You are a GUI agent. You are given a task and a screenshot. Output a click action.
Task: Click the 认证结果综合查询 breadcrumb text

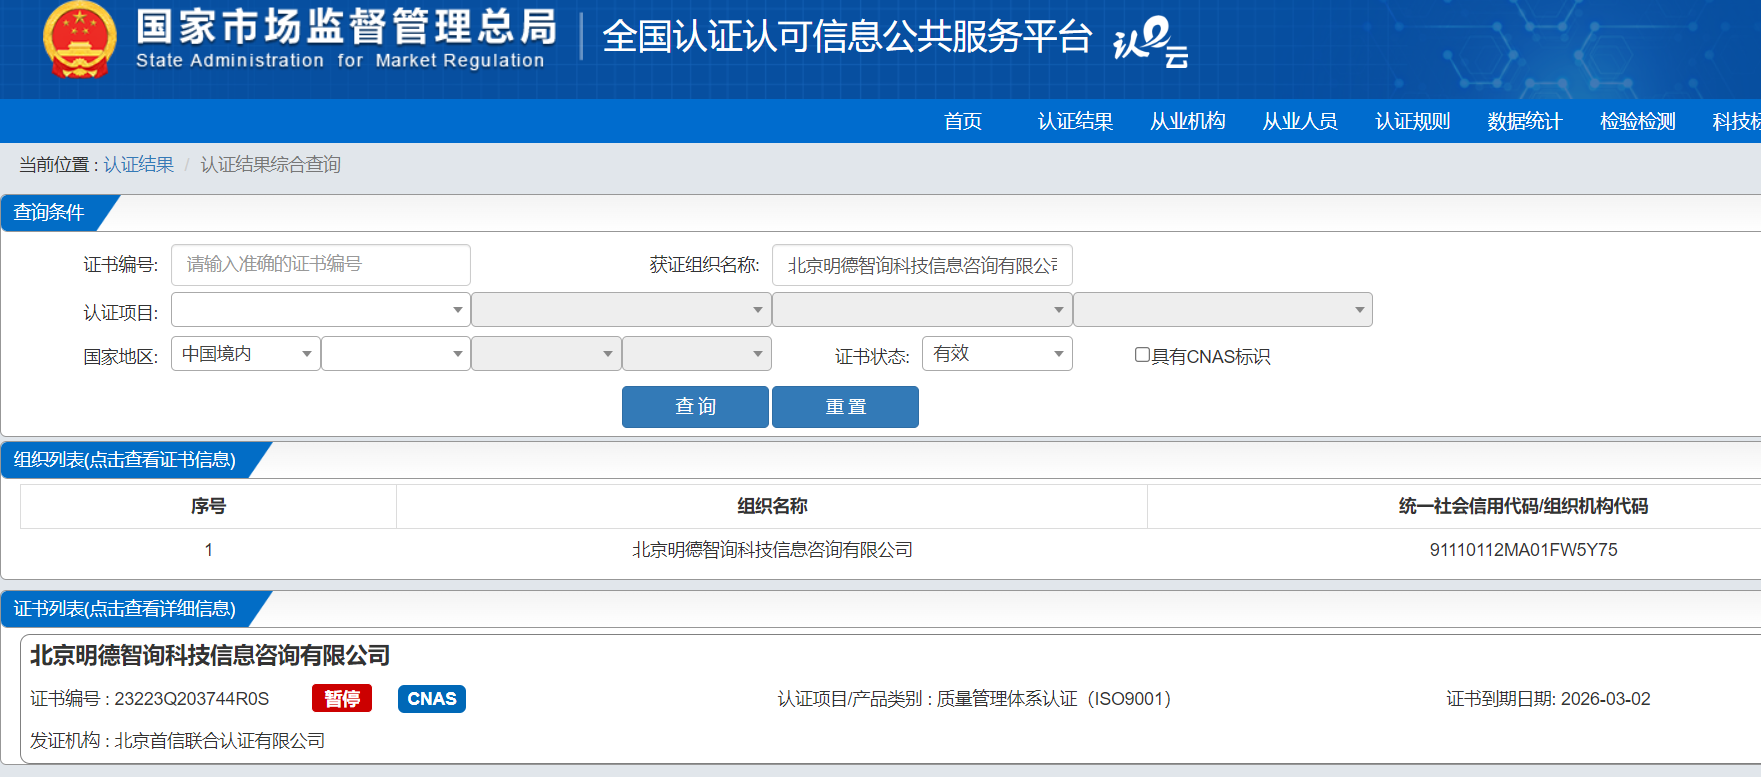pyautogui.click(x=270, y=164)
